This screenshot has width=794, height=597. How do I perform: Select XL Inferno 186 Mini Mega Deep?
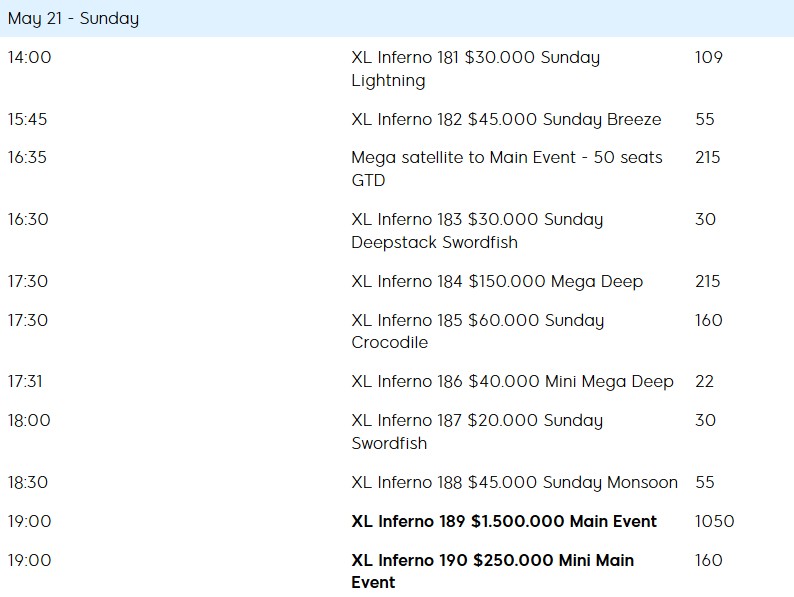click(x=512, y=381)
